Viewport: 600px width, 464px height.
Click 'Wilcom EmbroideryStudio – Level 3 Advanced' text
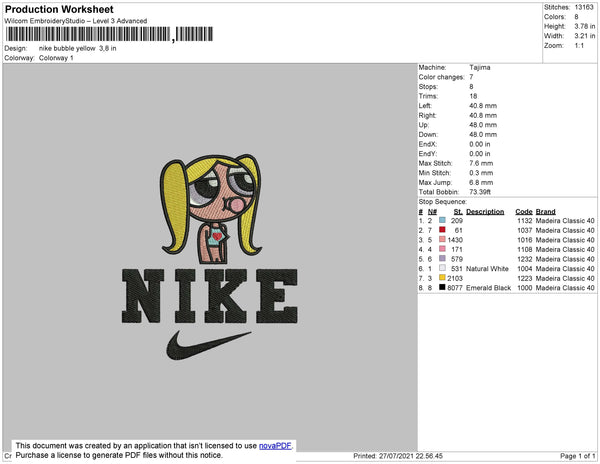pos(76,21)
